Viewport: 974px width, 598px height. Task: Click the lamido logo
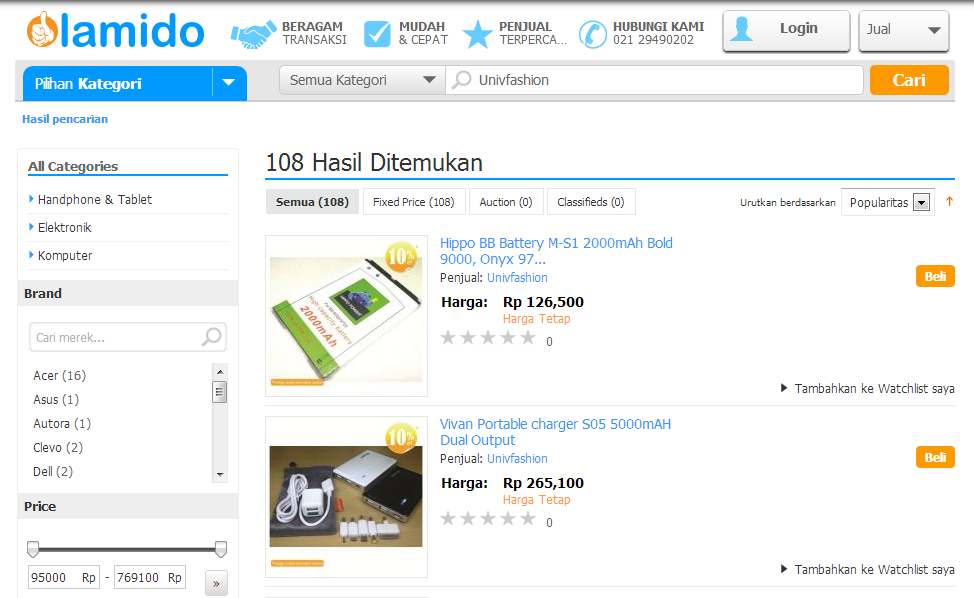pos(115,30)
